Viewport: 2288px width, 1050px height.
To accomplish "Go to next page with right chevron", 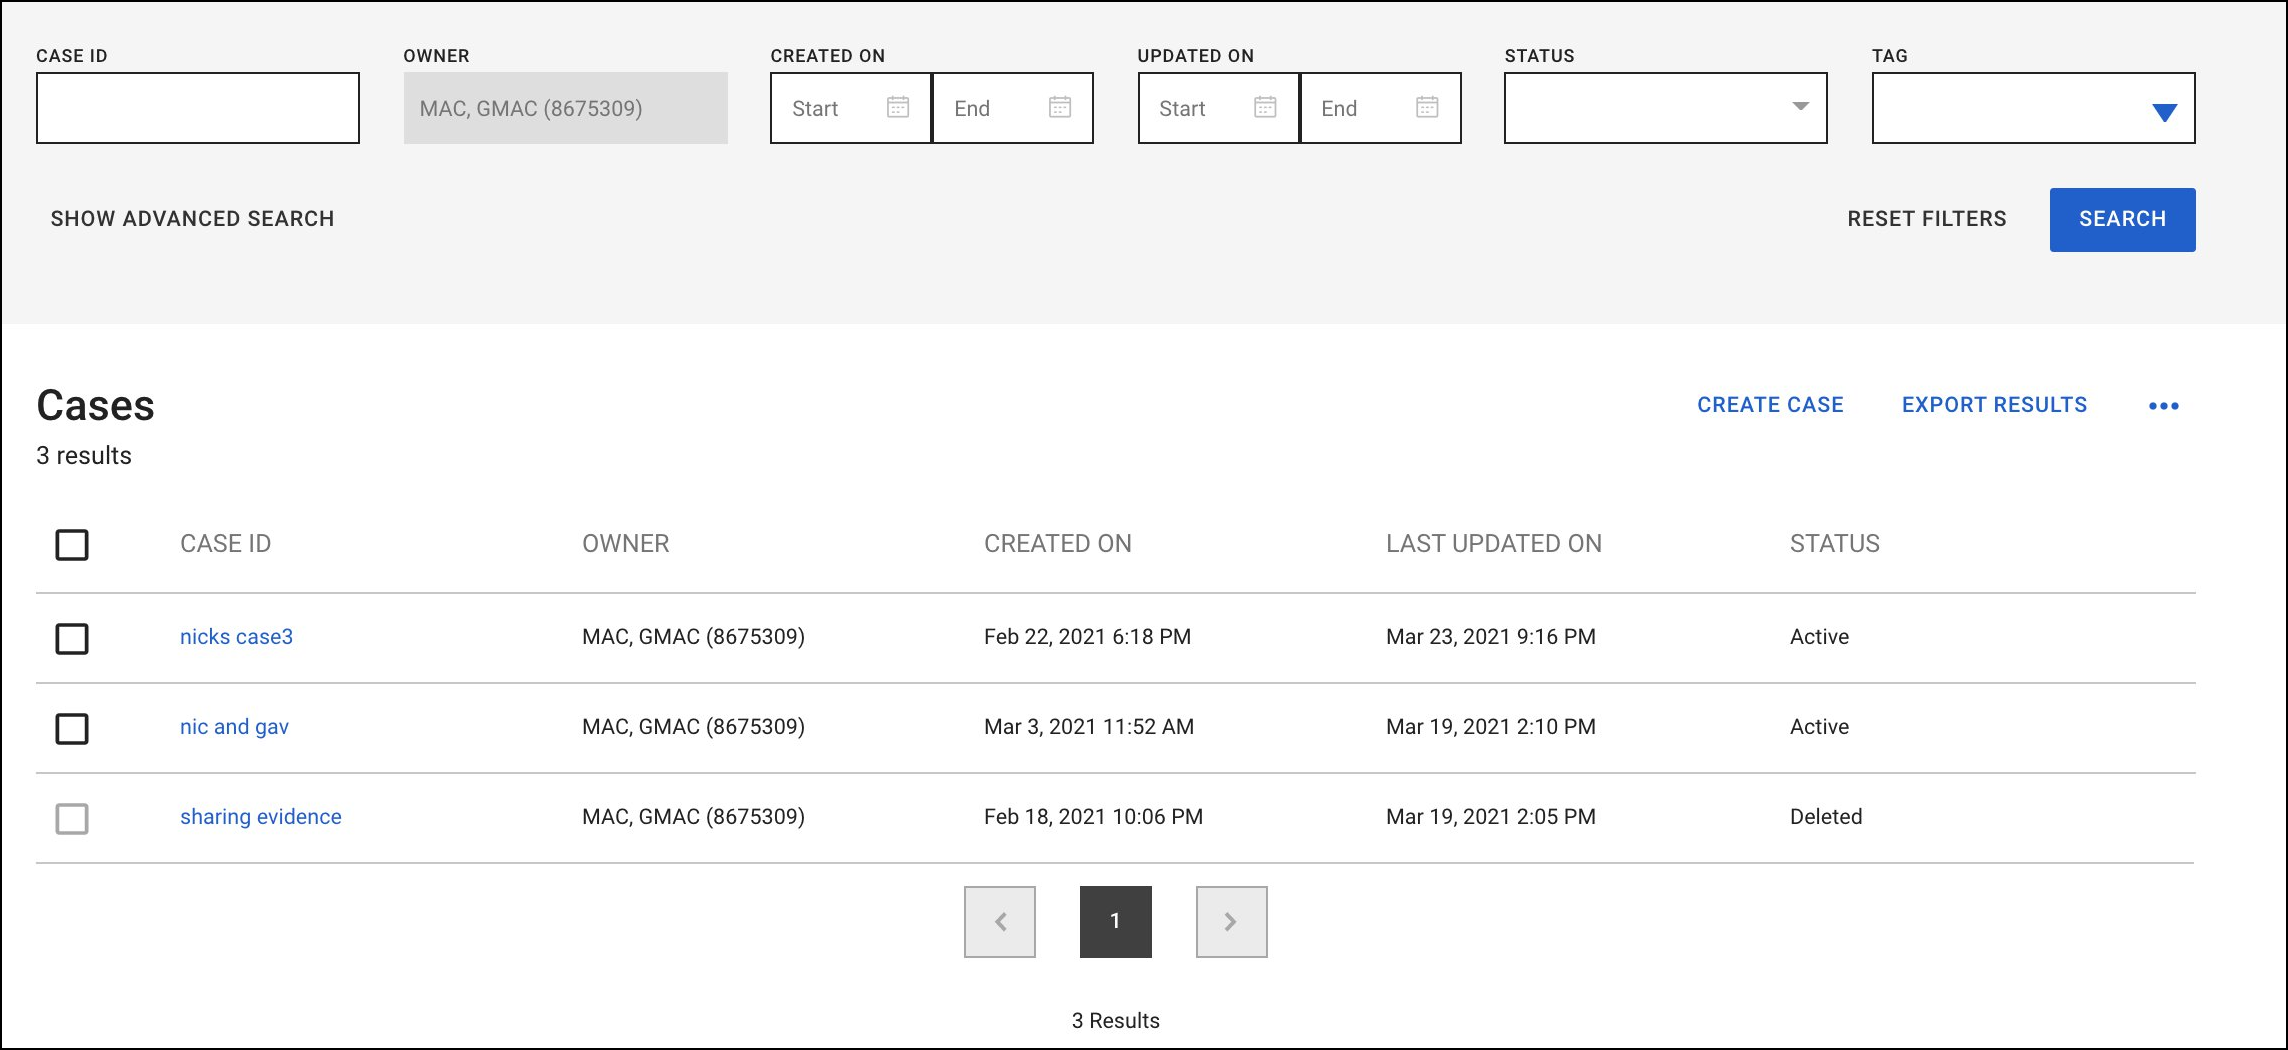I will [x=1231, y=921].
